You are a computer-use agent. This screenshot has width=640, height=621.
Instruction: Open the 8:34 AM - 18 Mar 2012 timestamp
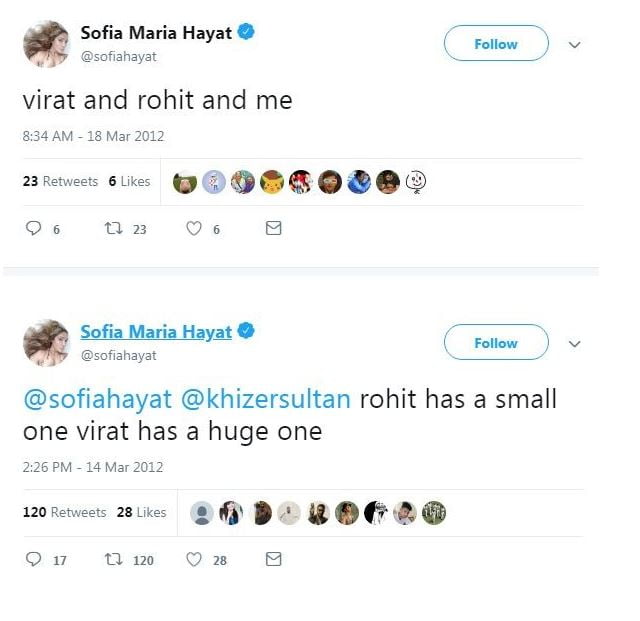(x=93, y=136)
